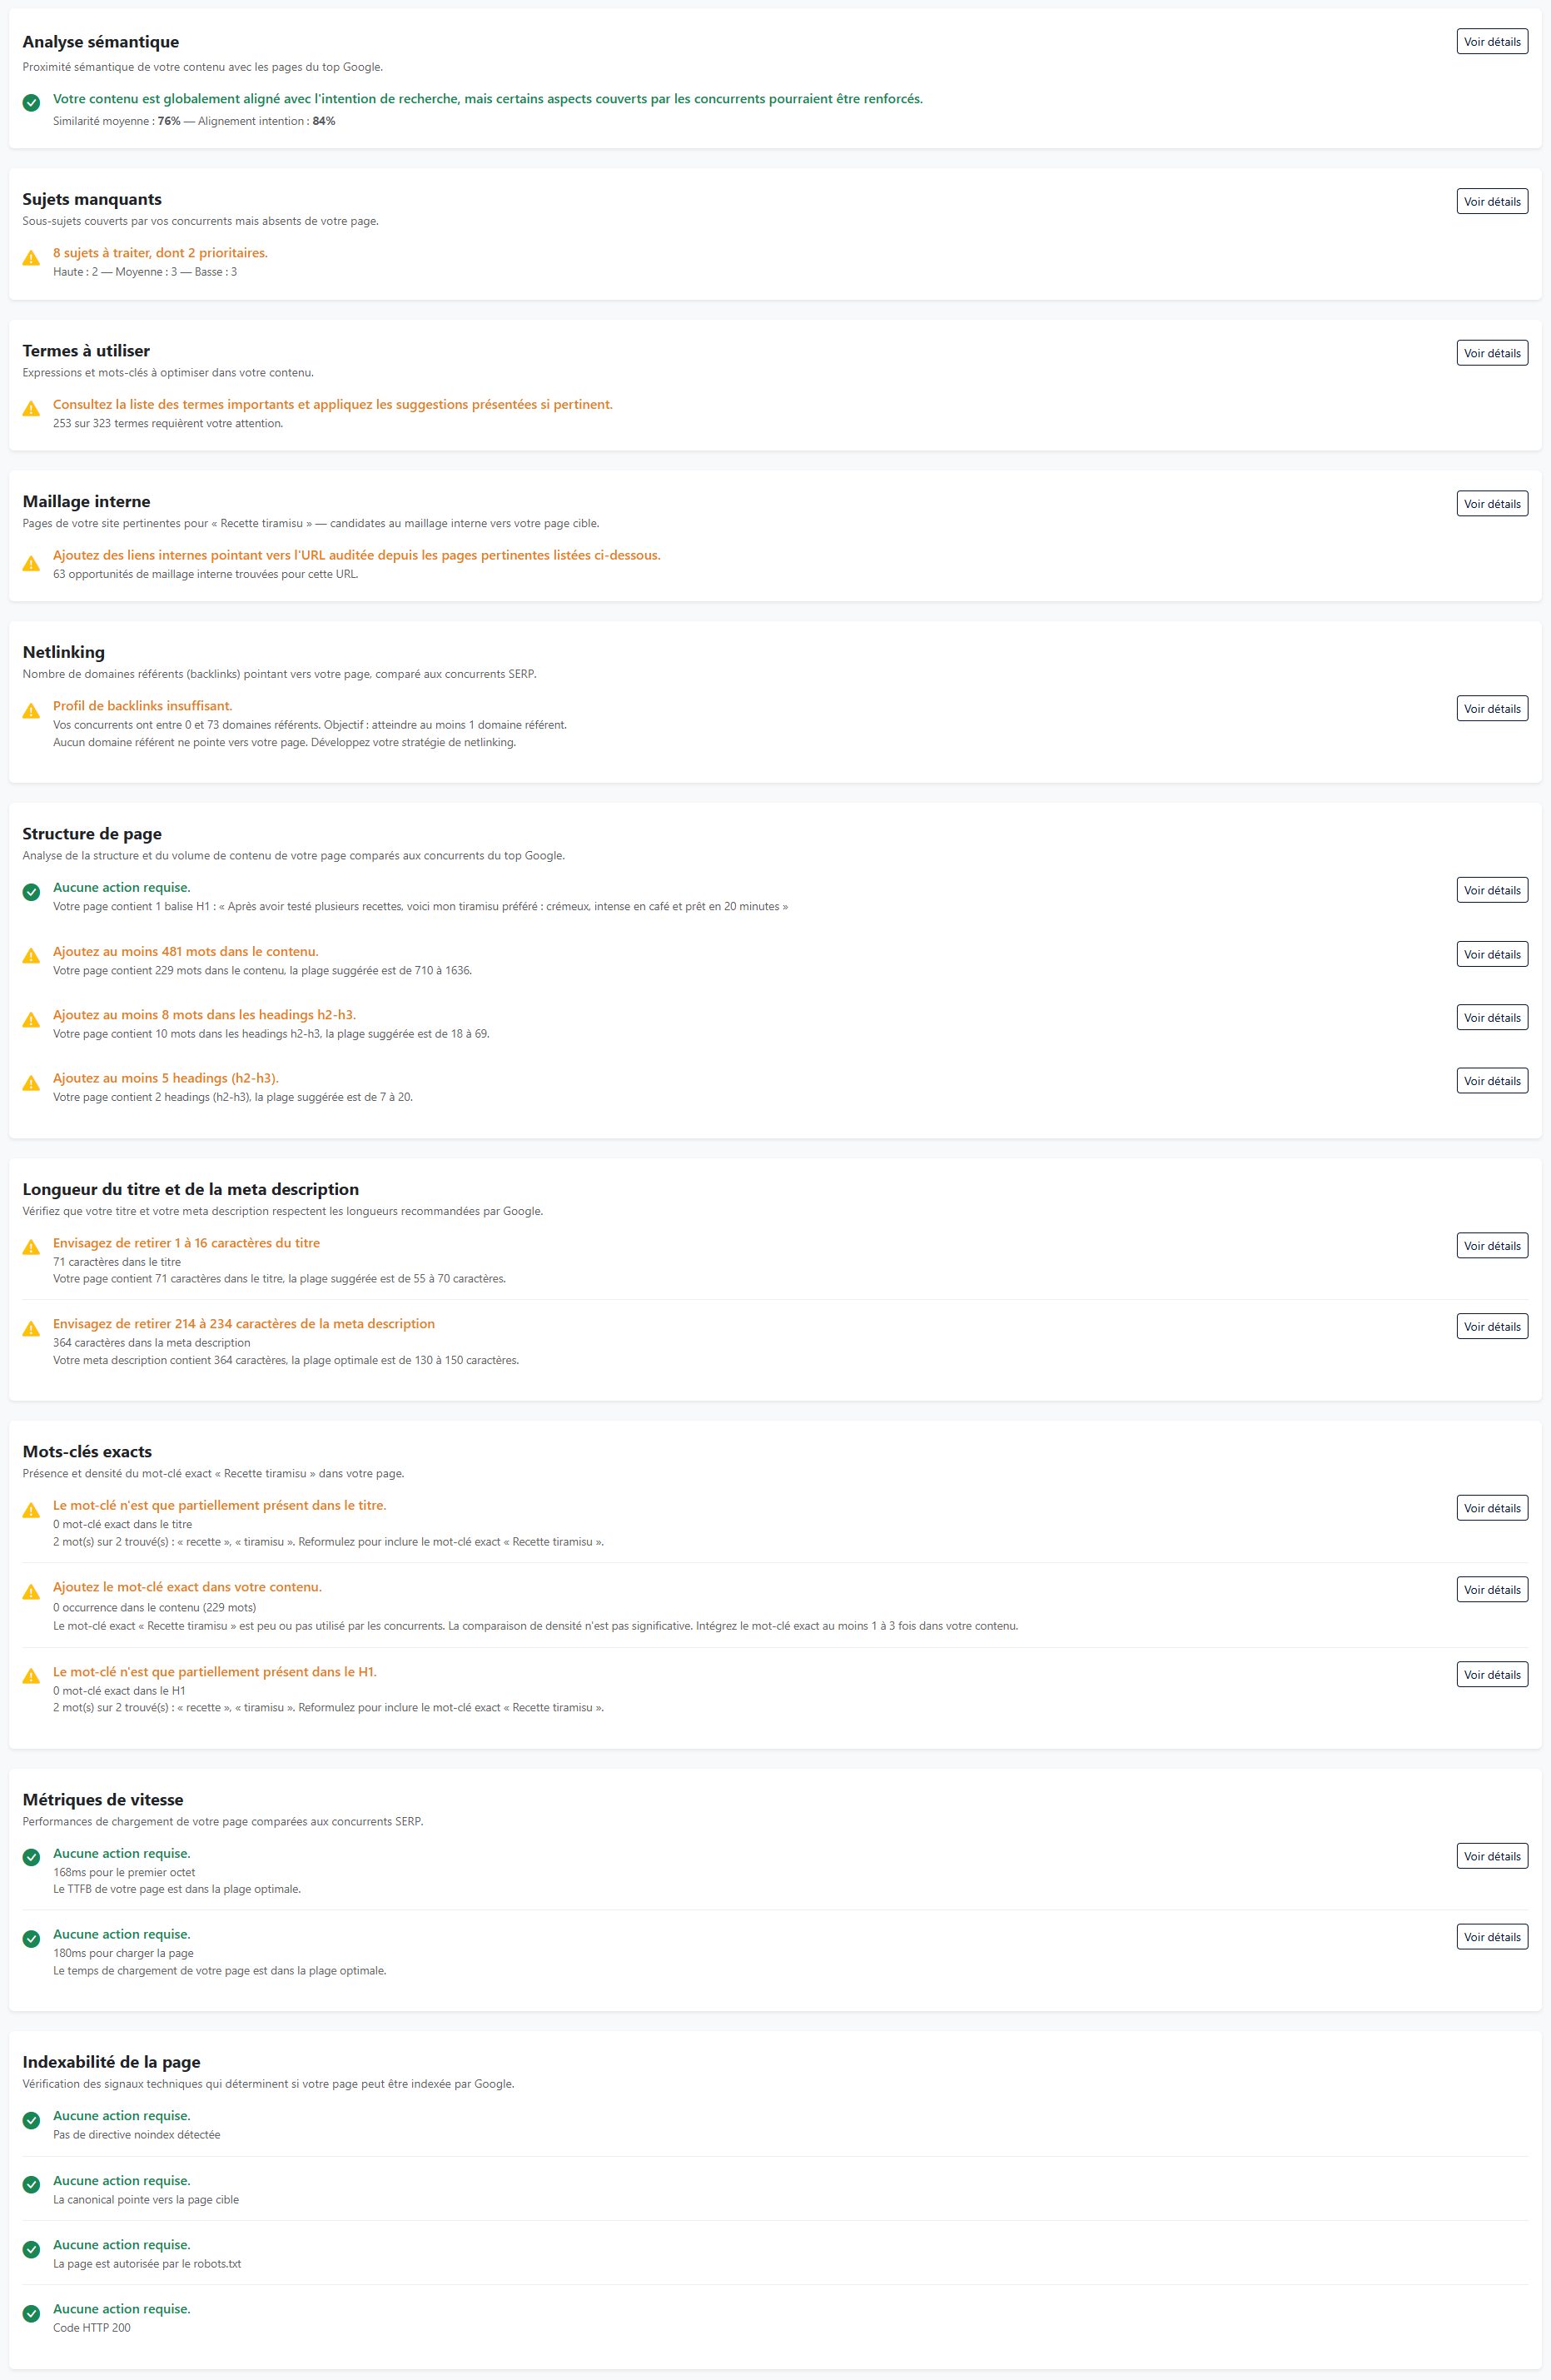This screenshot has width=1551, height=2380.
Task: Click green check icon for Code HTTP 200
Action: pos(31,2312)
